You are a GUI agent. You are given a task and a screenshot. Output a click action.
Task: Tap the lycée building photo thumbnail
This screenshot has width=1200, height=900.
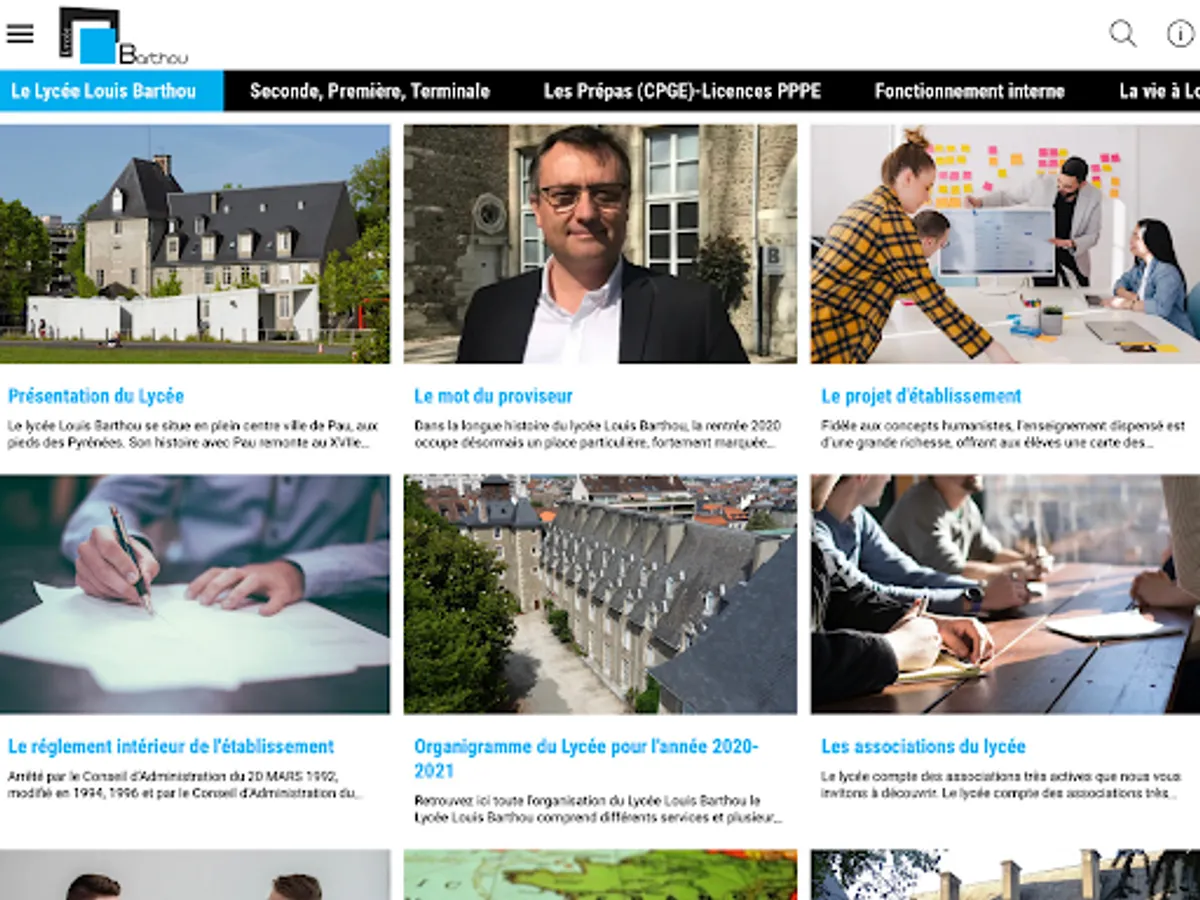(x=195, y=243)
